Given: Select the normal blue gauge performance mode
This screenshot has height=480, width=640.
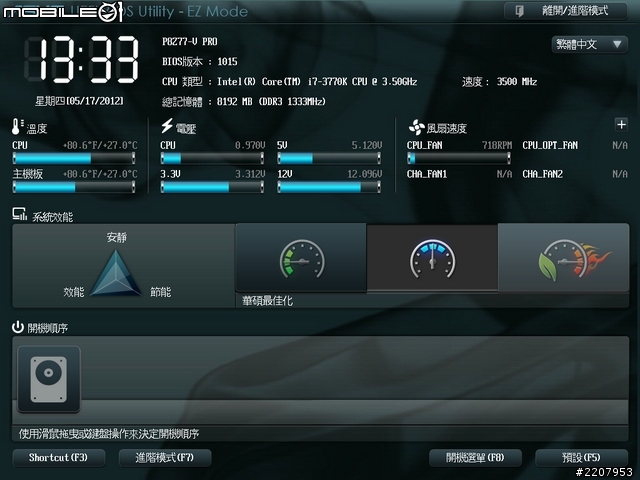Looking at the screenshot, I should [x=432, y=258].
